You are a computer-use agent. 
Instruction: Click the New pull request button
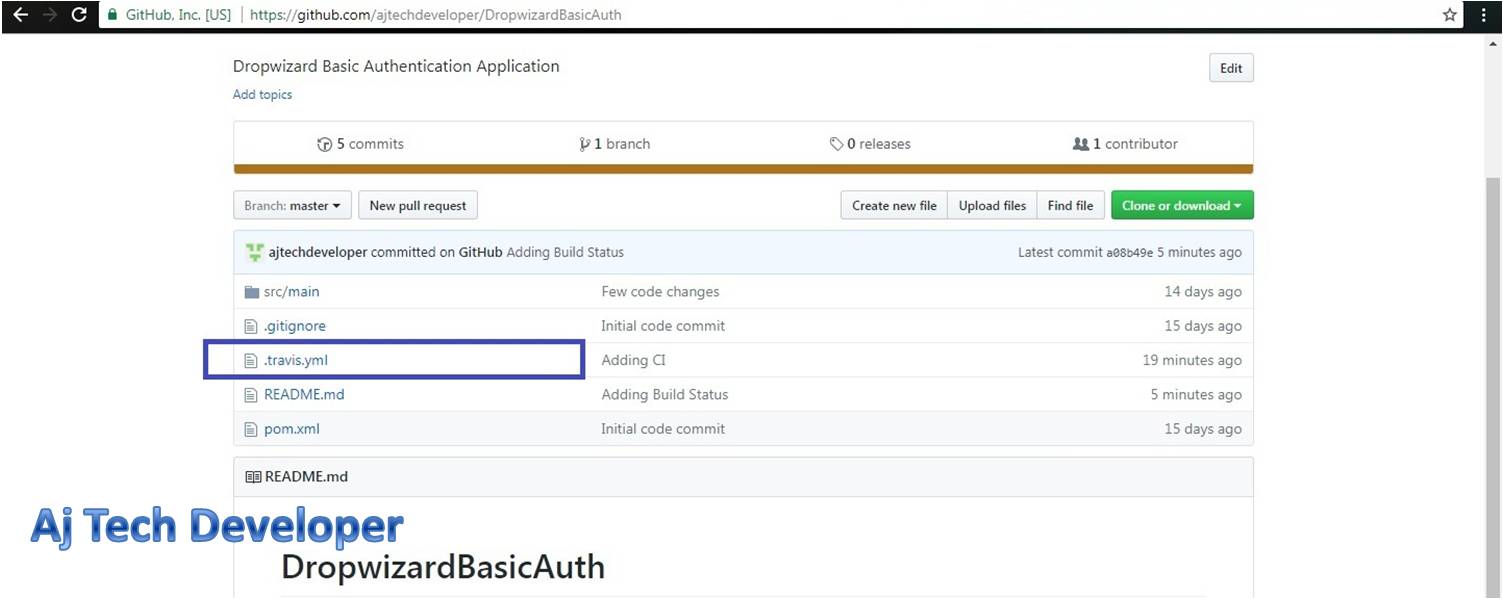[x=418, y=205]
